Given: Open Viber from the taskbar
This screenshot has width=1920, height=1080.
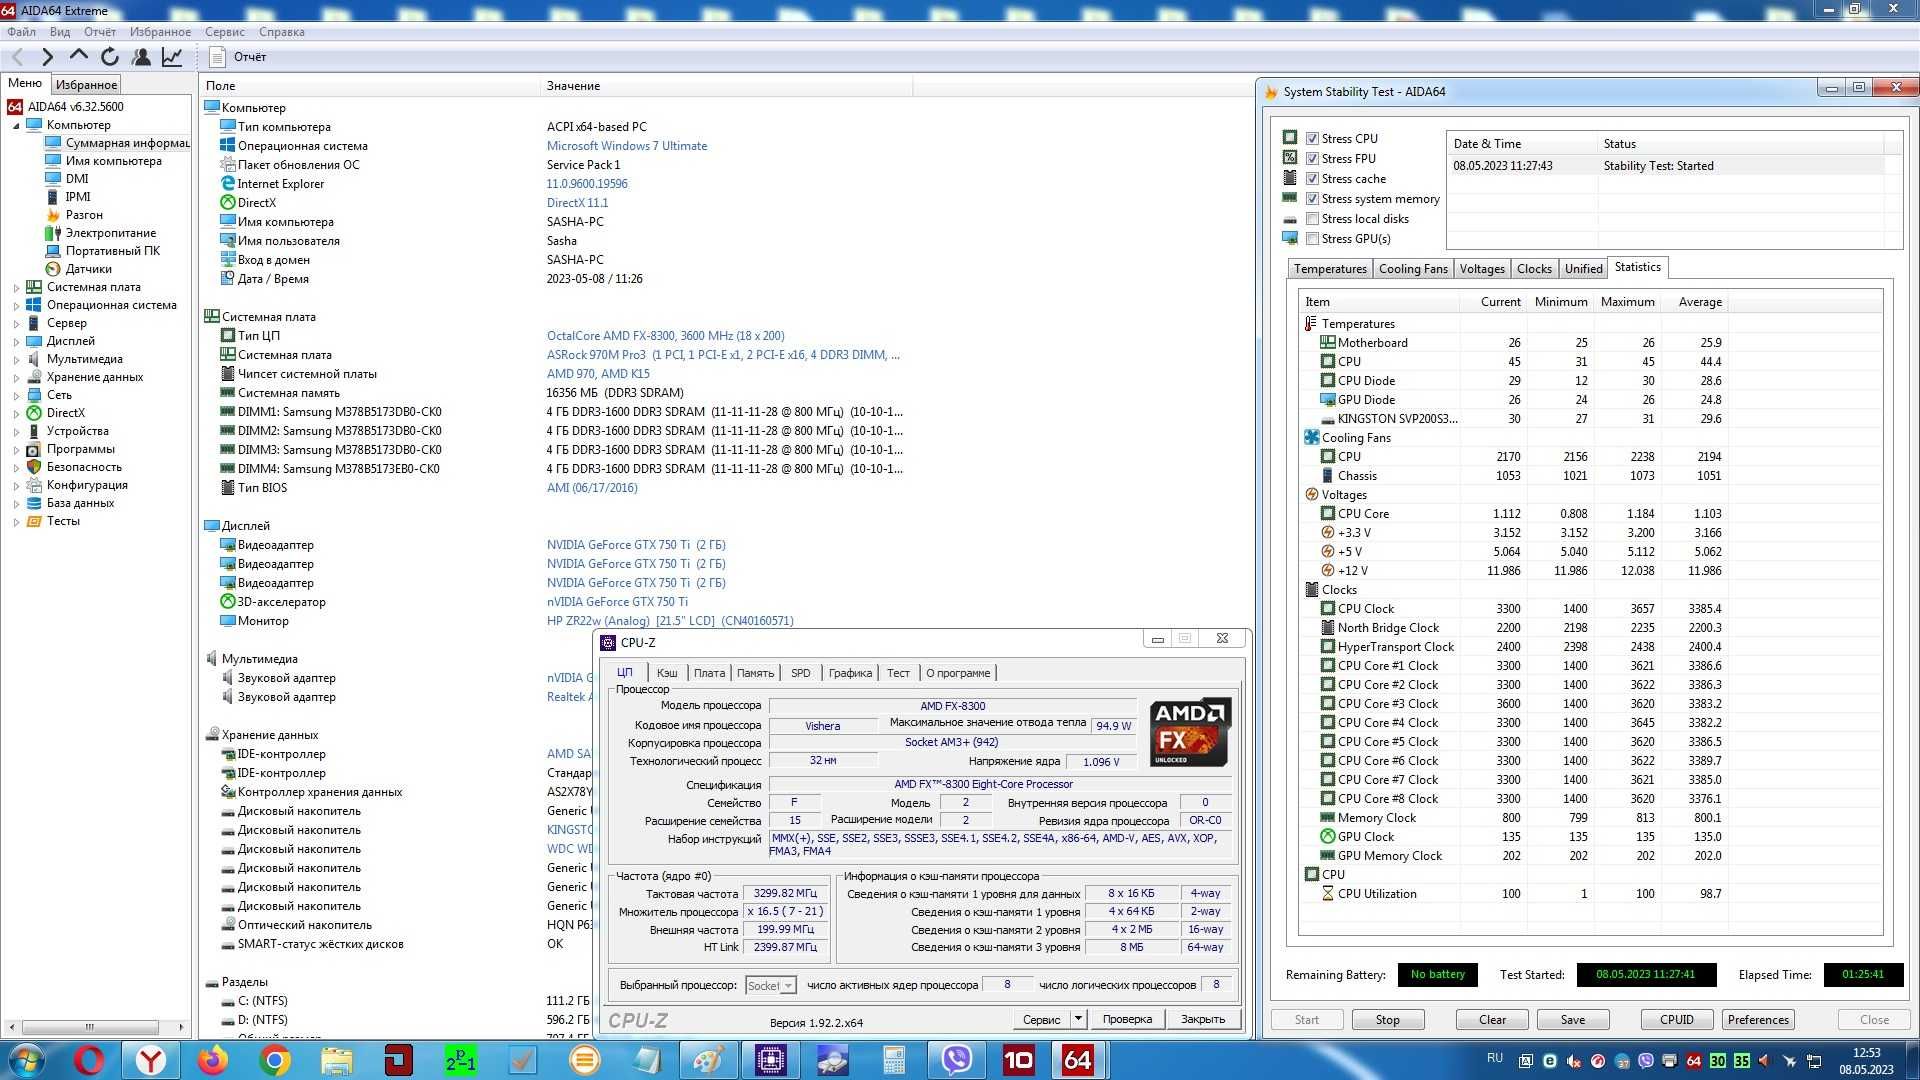Looking at the screenshot, I should click(957, 1060).
